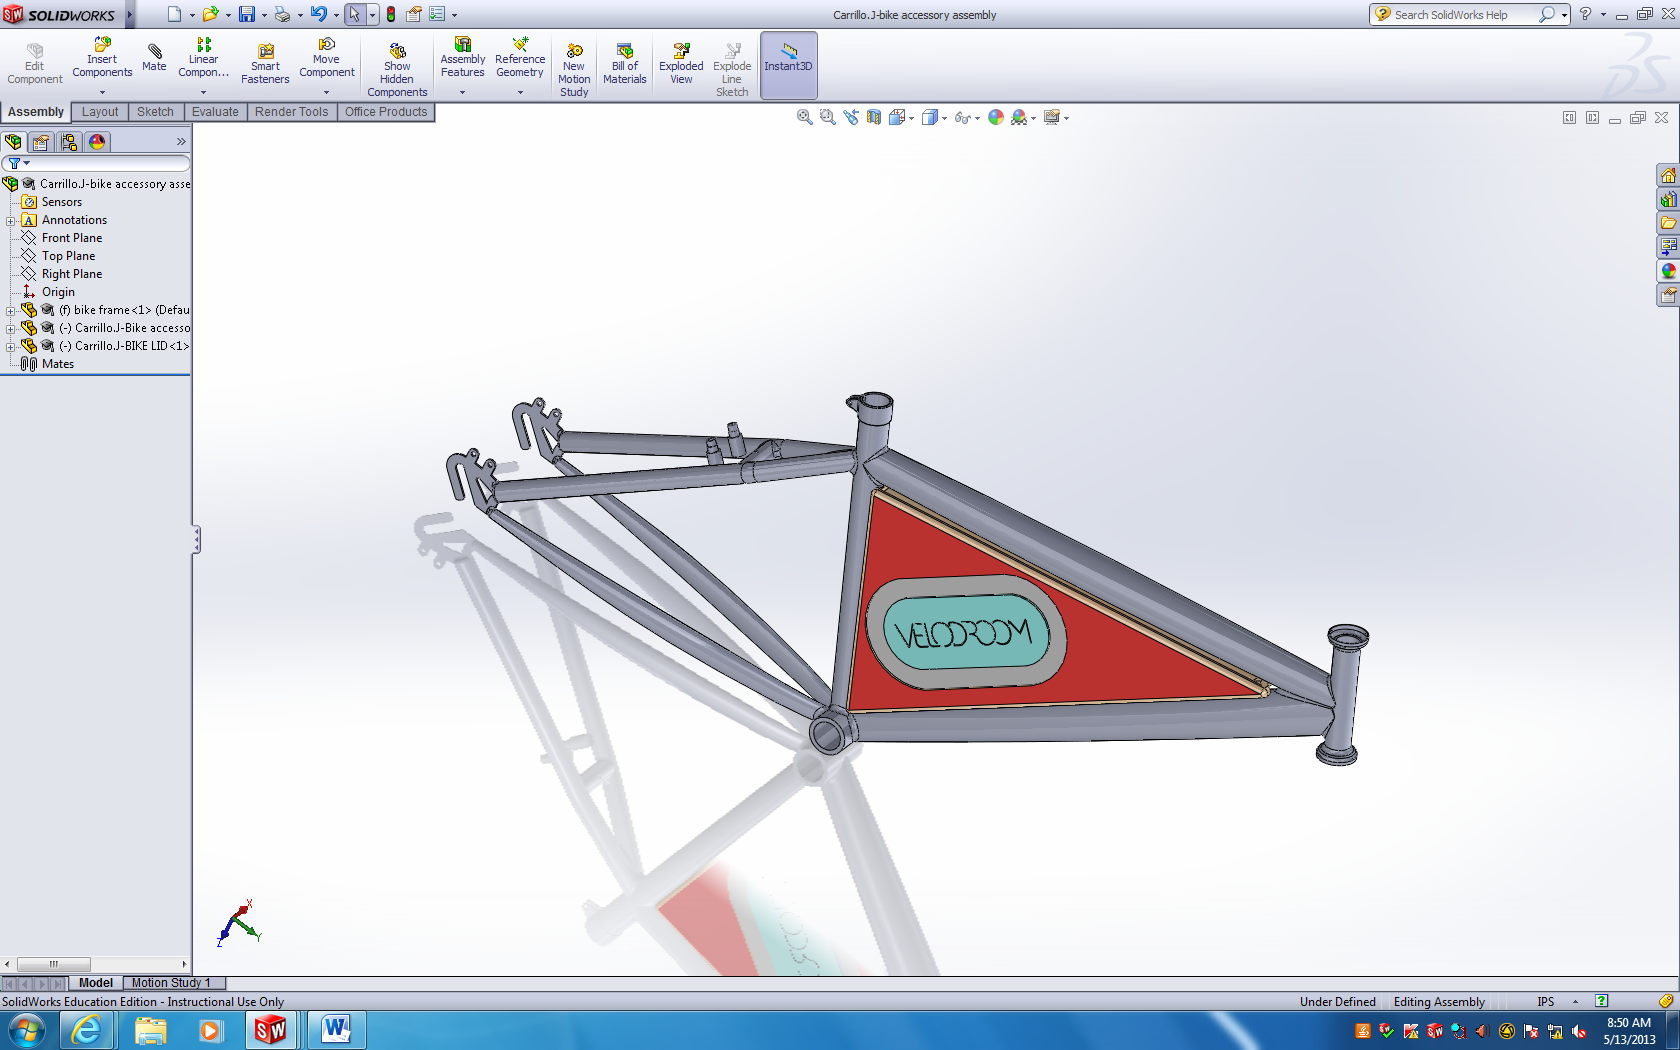
Task: Expand the SolidWorks menu flyout arrow
Action: (x=130, y=14)
